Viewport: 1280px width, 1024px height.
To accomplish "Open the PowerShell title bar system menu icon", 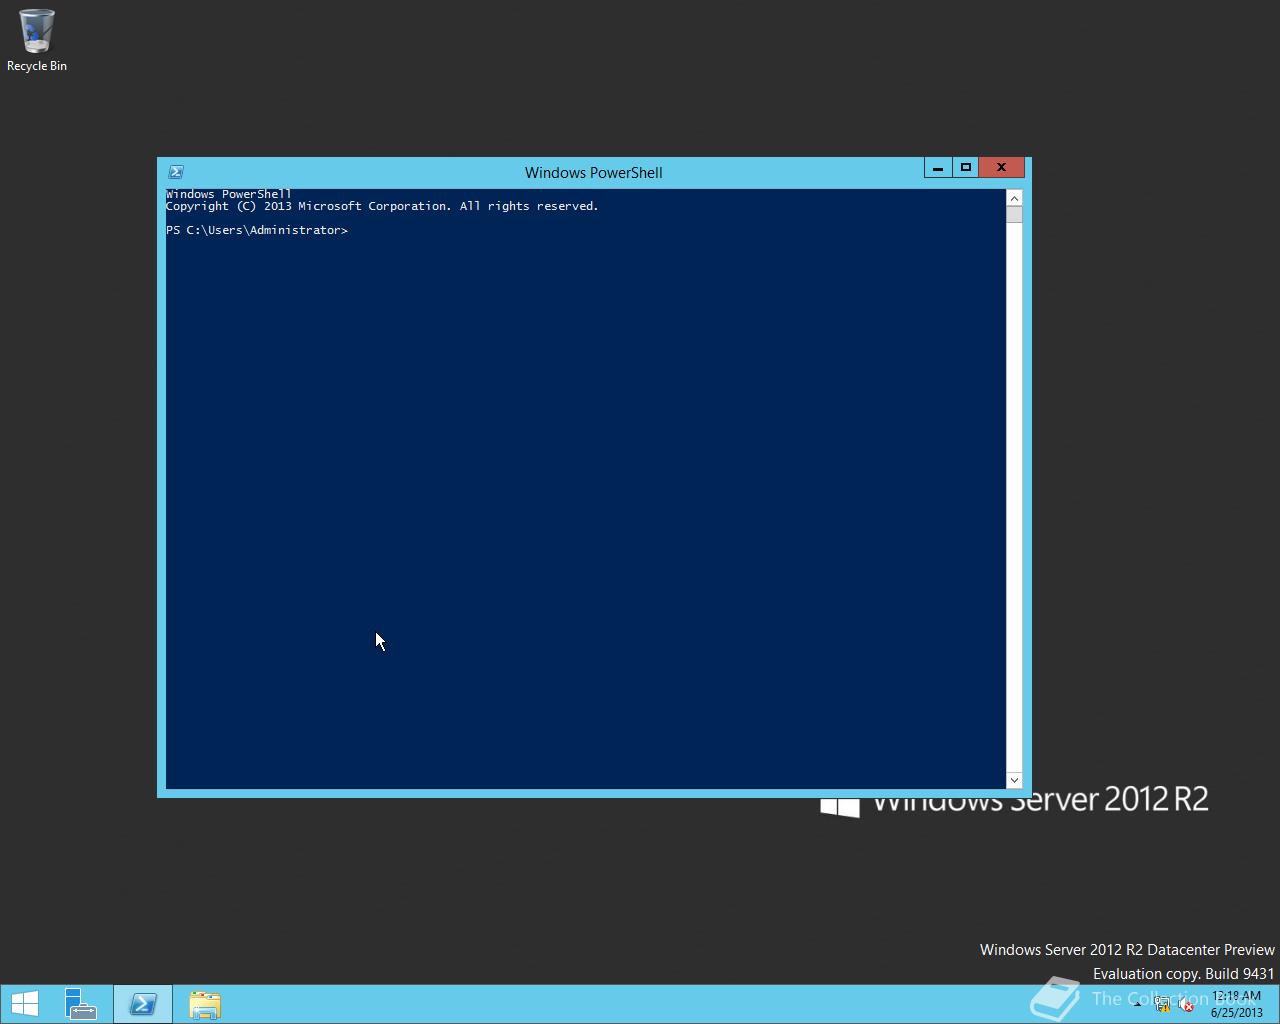I will click(176, 172).
